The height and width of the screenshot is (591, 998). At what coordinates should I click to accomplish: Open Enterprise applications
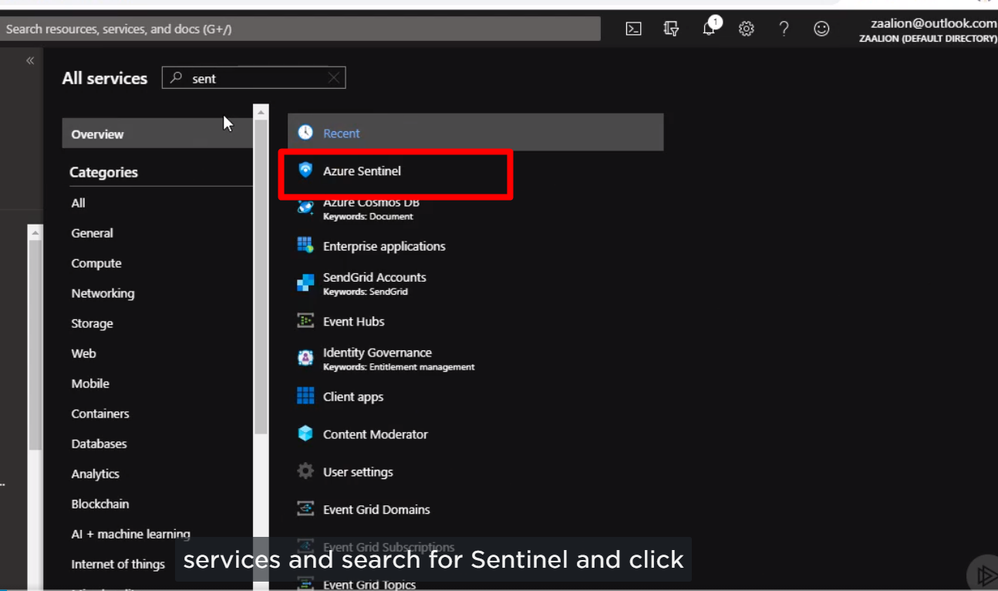coord(384,246)
